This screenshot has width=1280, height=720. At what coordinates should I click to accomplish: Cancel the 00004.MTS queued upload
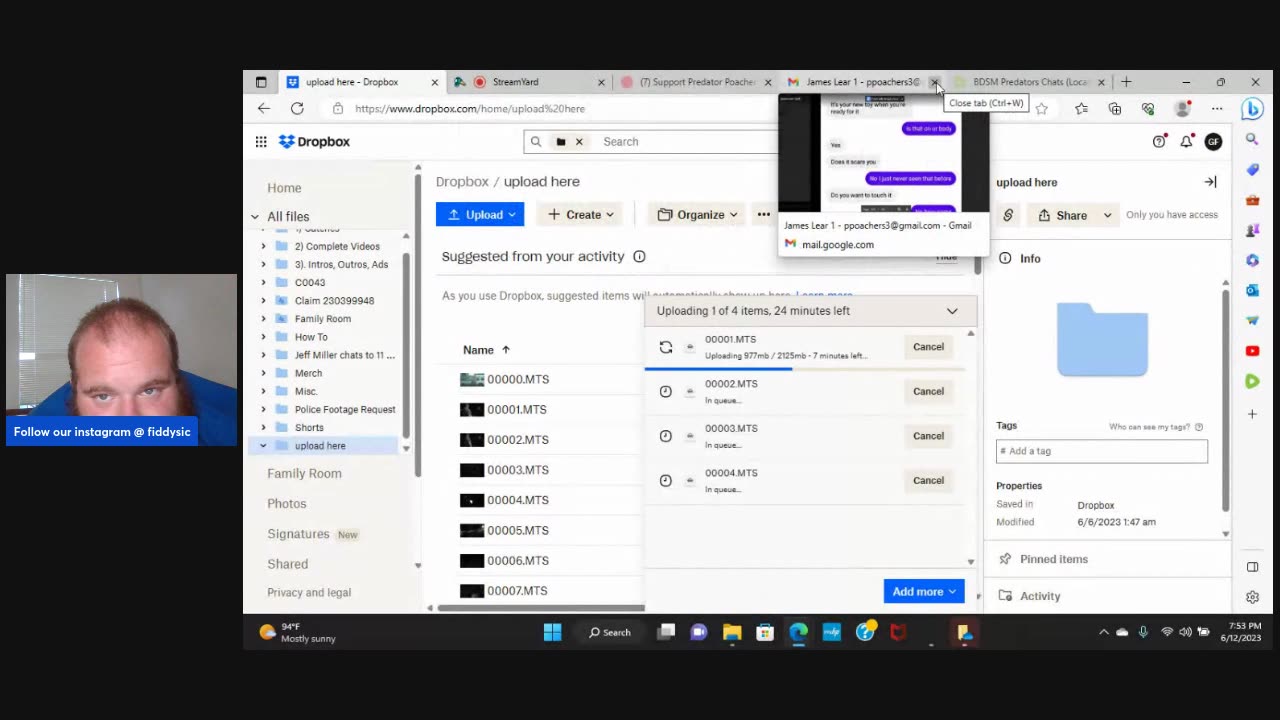point(928,480)
